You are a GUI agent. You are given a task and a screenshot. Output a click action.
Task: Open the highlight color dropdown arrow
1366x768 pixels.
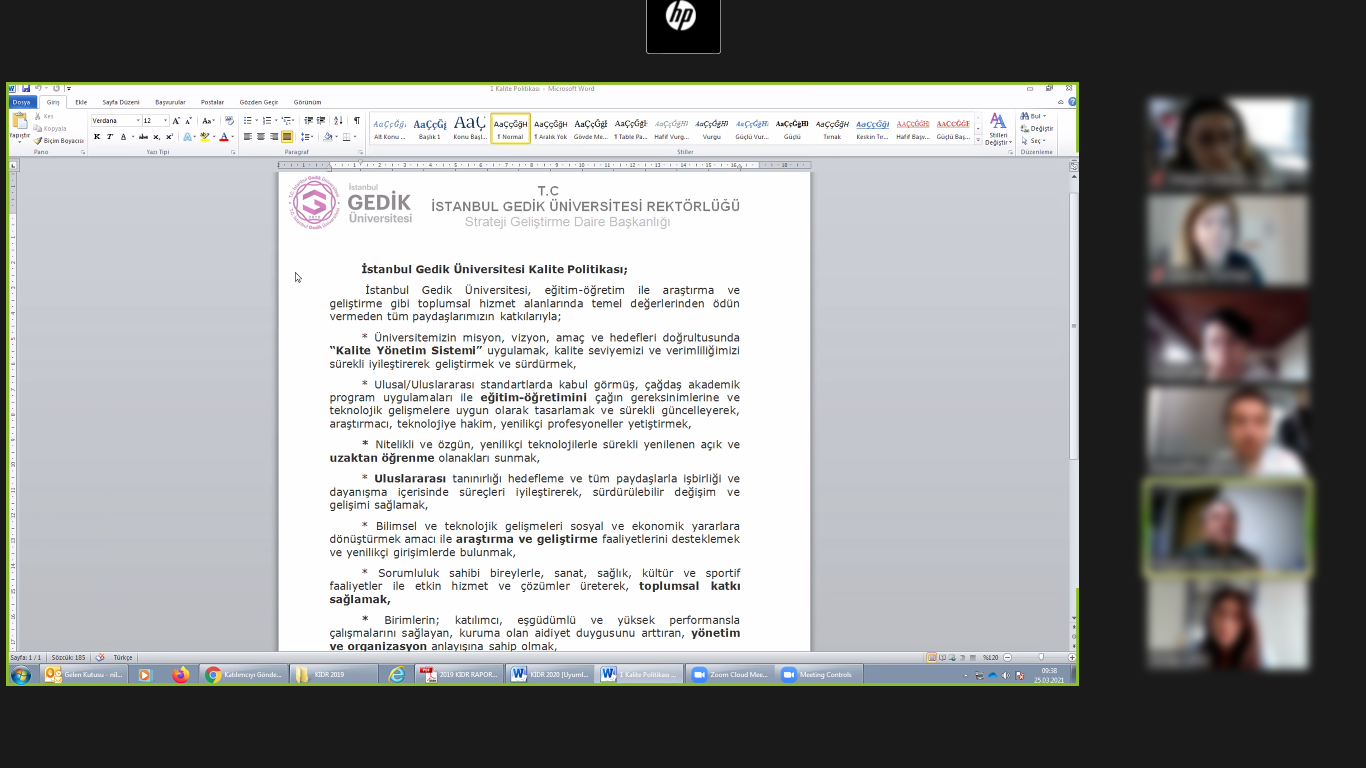(214, 137)
